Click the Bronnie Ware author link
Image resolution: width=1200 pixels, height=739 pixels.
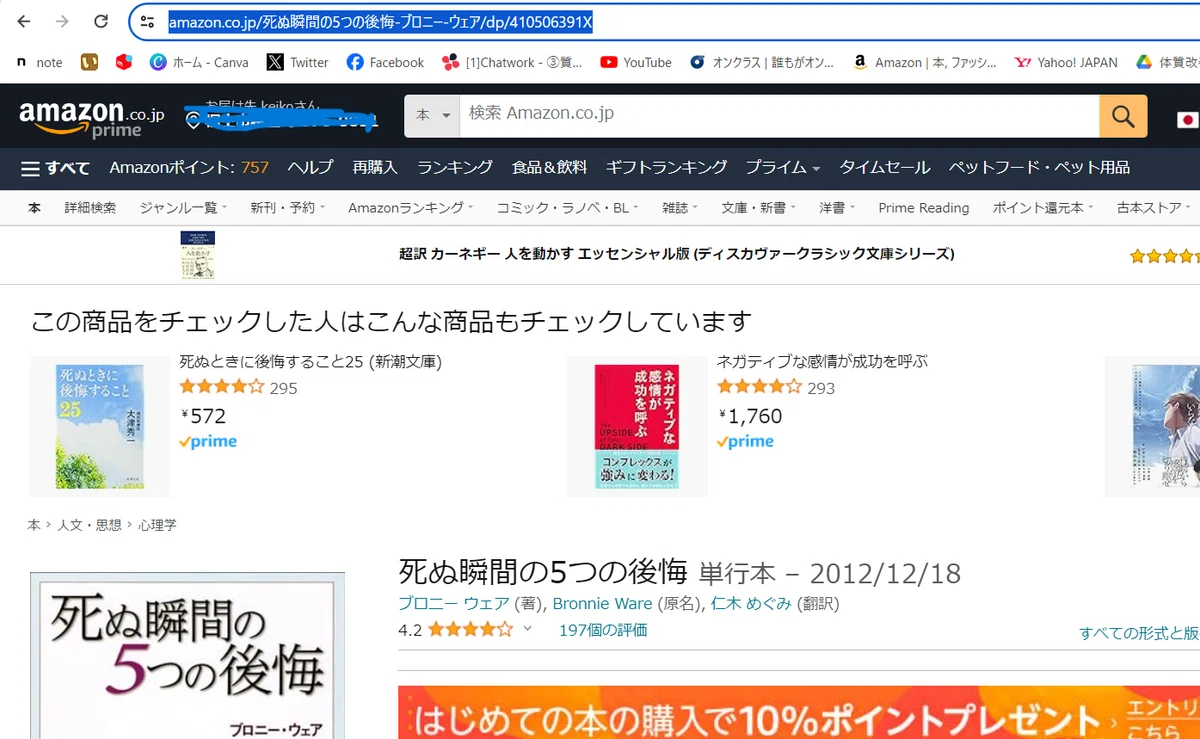[x=602, y=603]
